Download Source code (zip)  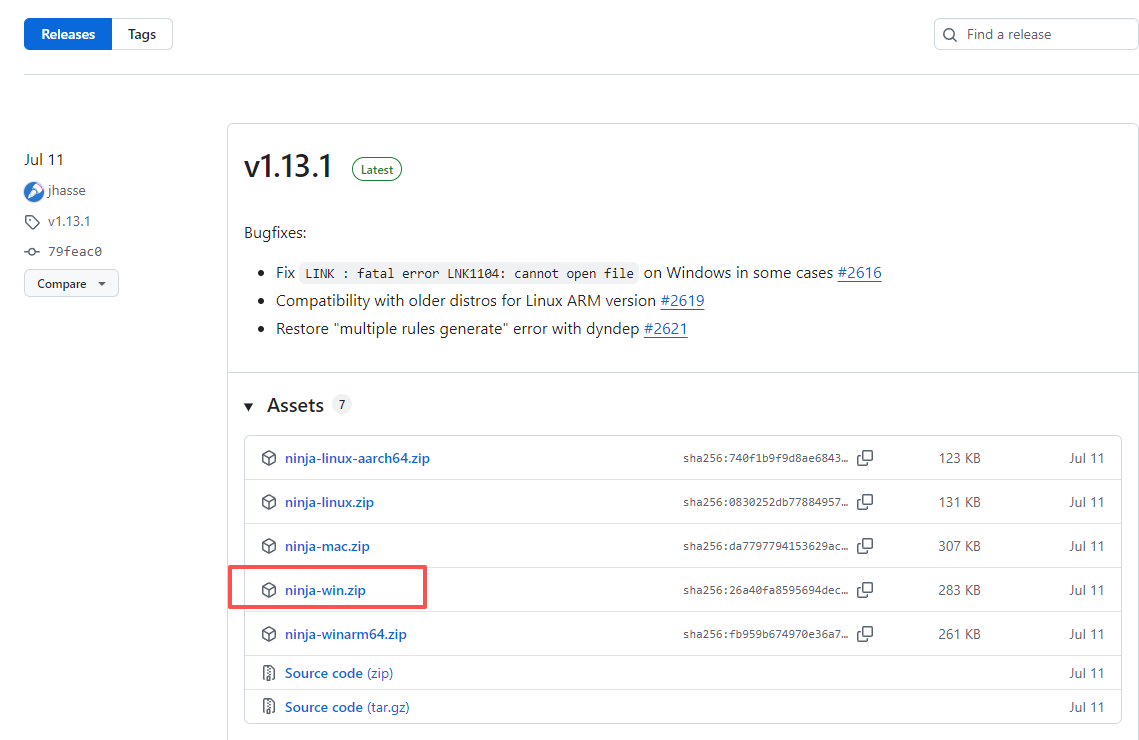click(x=339, y=673)
